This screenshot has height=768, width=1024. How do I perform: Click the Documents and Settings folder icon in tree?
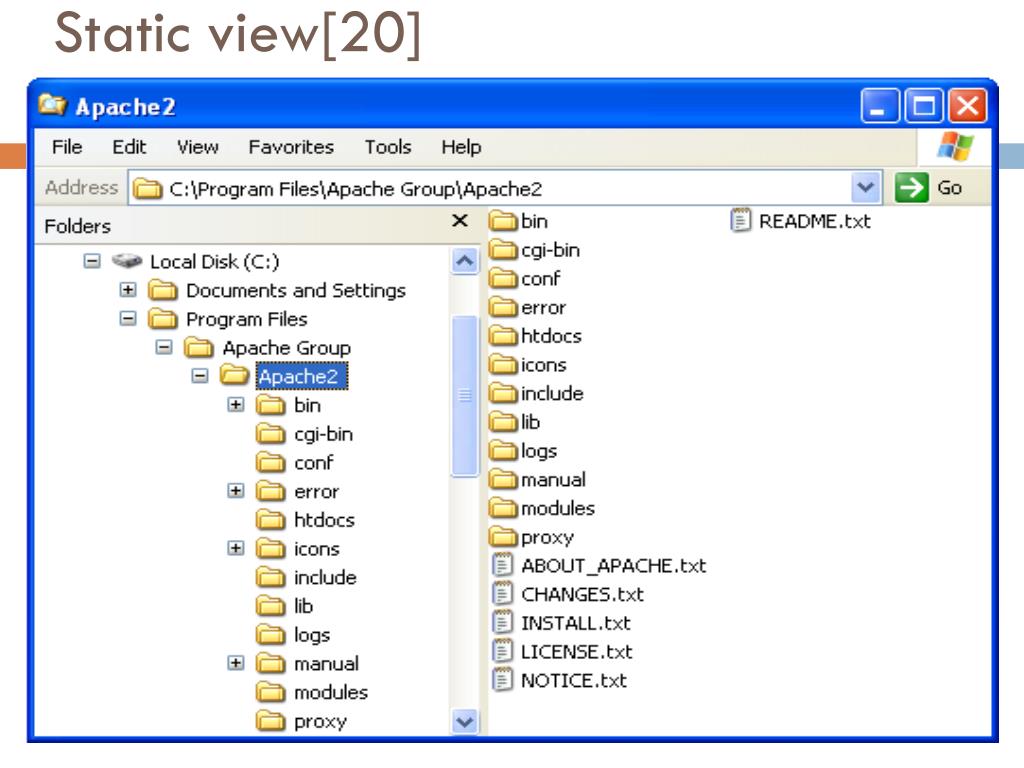point(163,291)
